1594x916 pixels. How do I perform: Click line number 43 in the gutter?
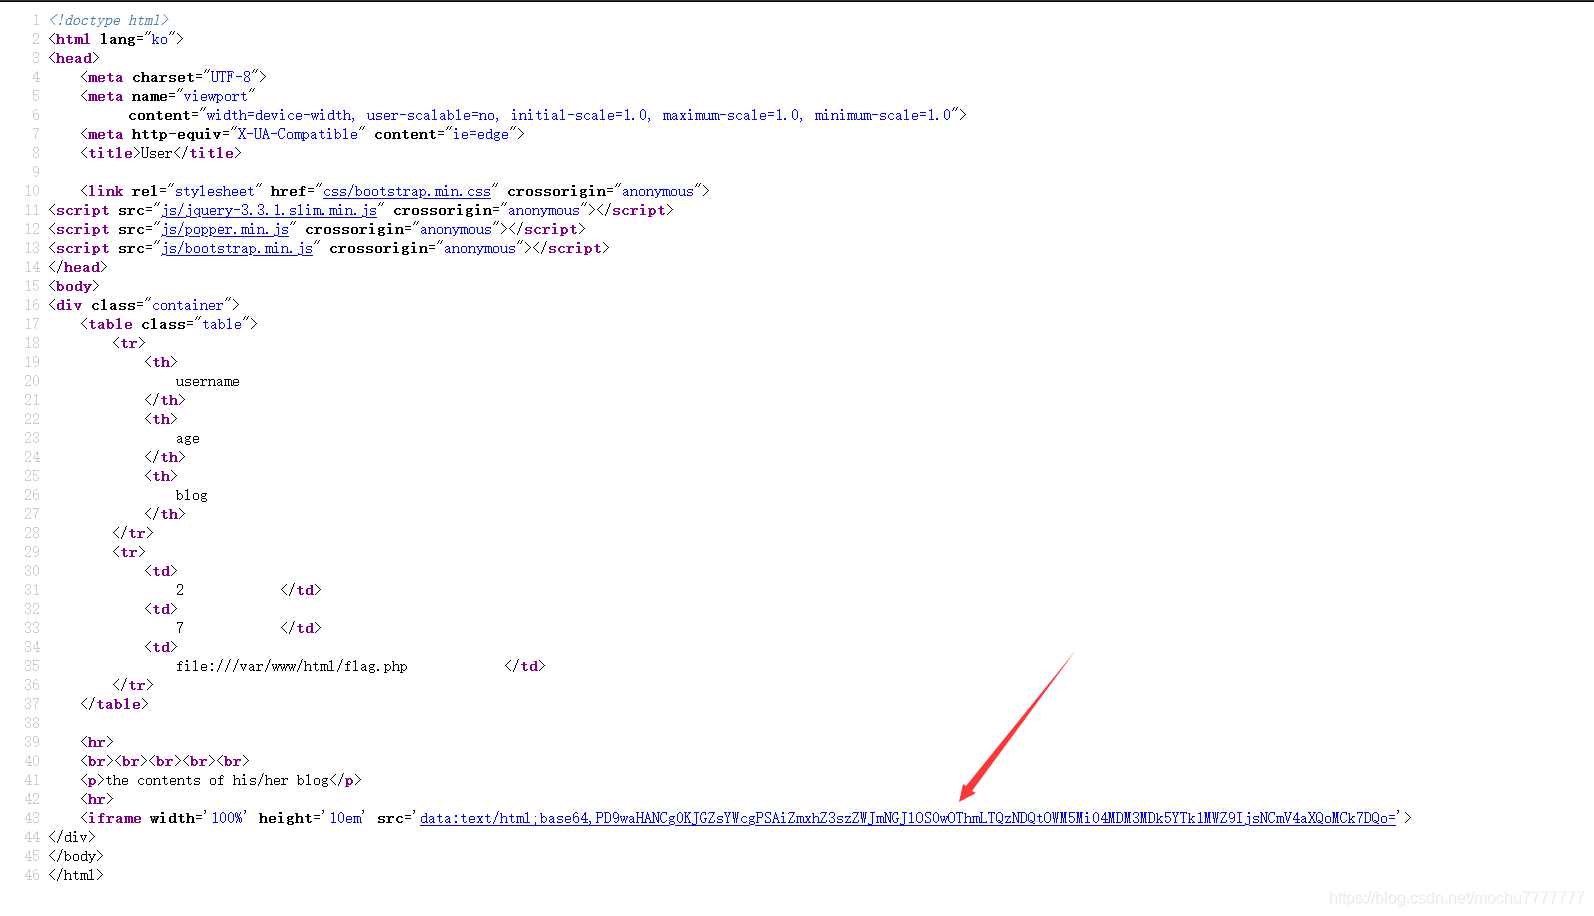point(32,818)
